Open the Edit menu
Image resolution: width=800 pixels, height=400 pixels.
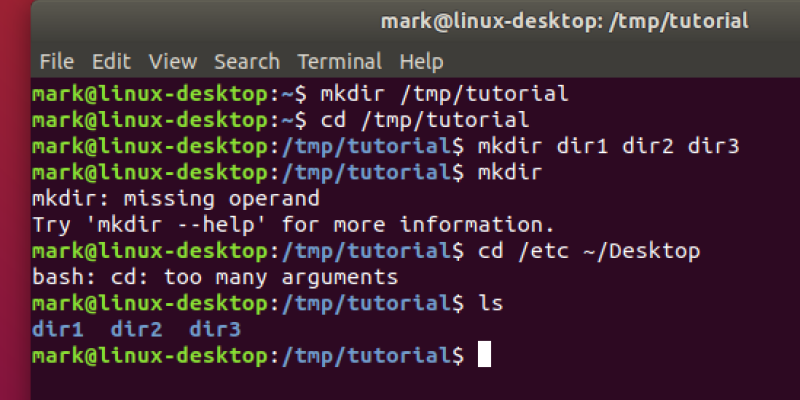[x=111, y=61]
